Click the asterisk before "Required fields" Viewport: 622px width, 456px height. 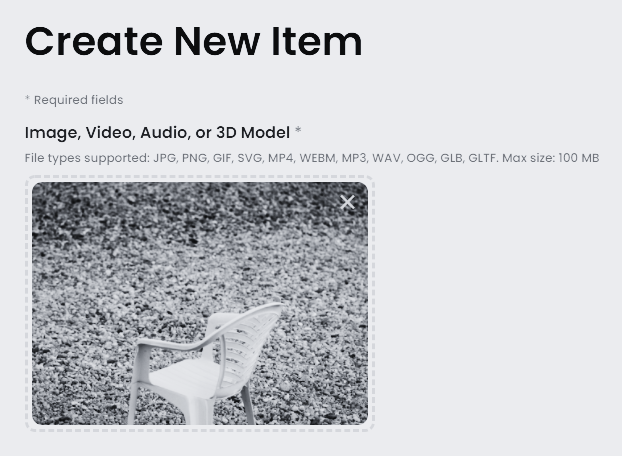point(27,98)
